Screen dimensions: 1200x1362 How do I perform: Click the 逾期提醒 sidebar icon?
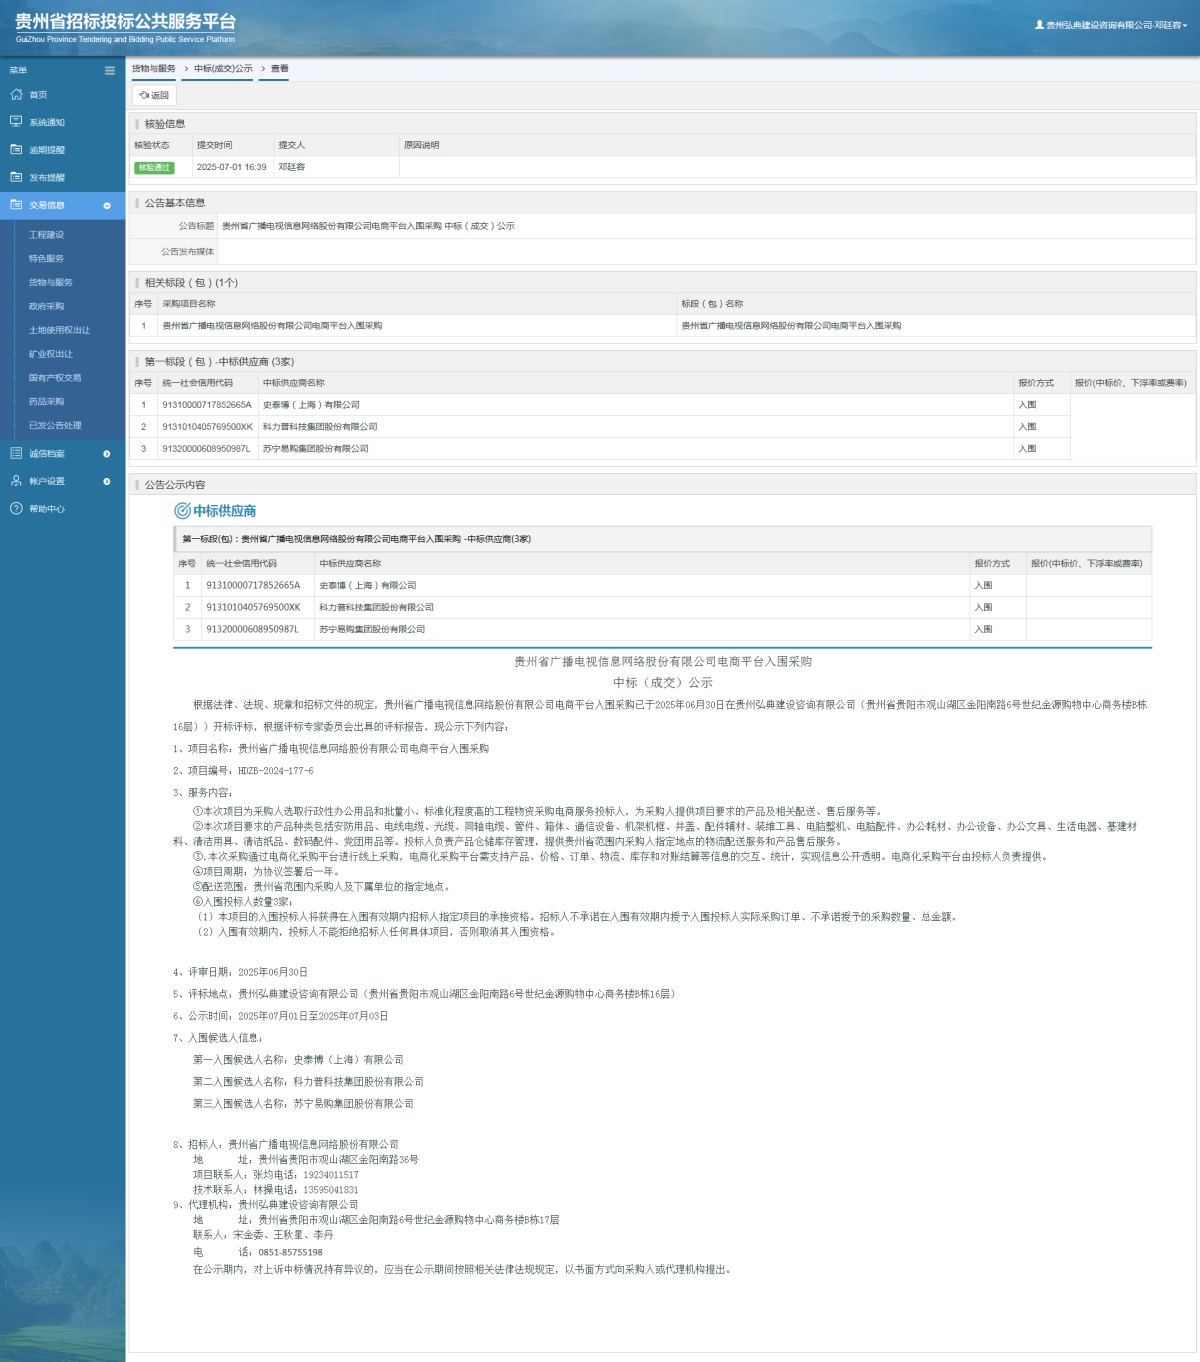tap(16, 149)
